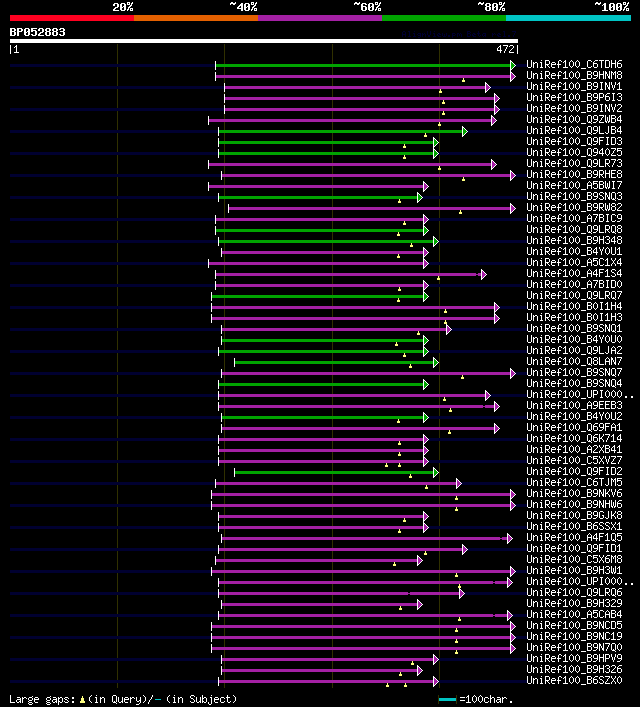Open hit UniRef100_B9HNM8
Viewport: 640px width, 707px height.
click(574, 75)
